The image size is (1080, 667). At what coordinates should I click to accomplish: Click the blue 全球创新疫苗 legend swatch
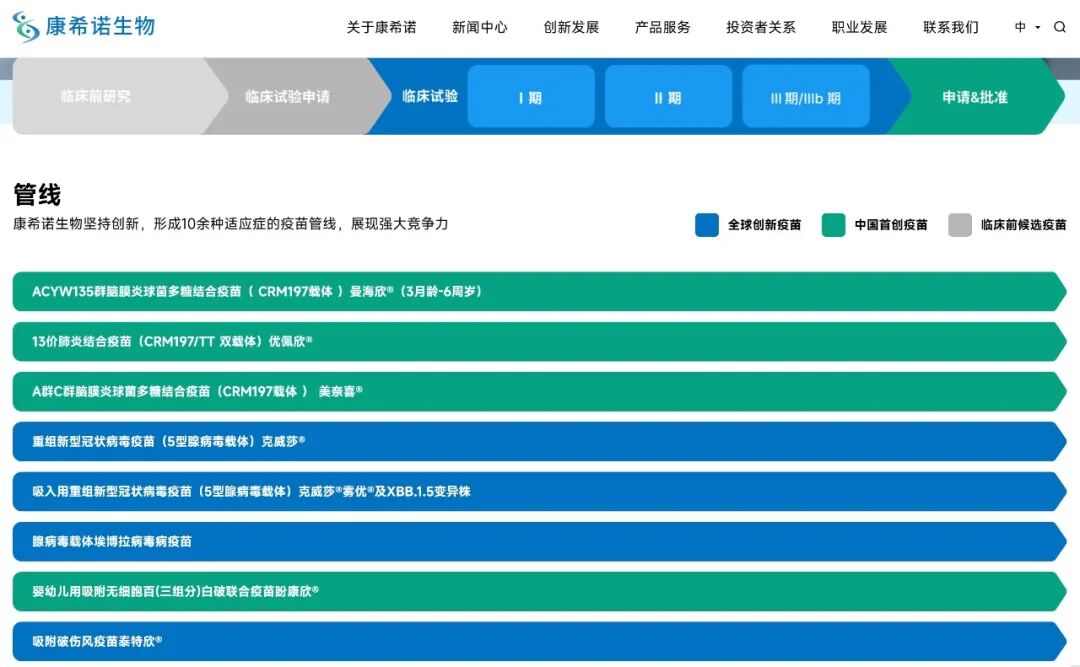click(707, 225)
